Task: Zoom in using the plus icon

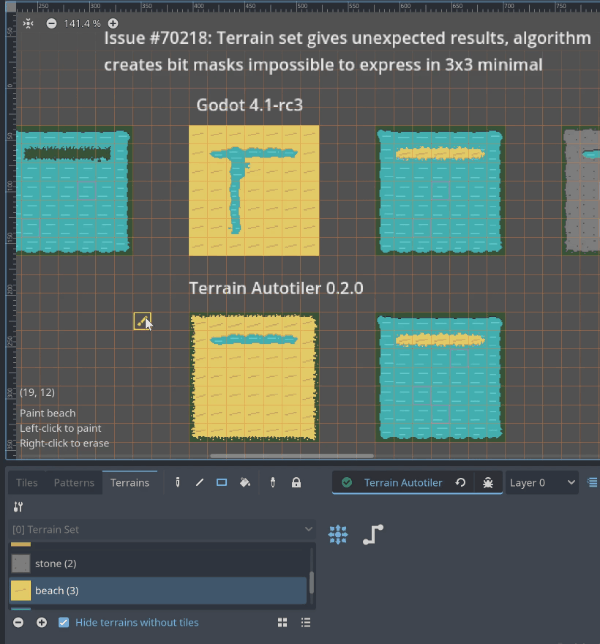Action: click(x=113, y=23)
